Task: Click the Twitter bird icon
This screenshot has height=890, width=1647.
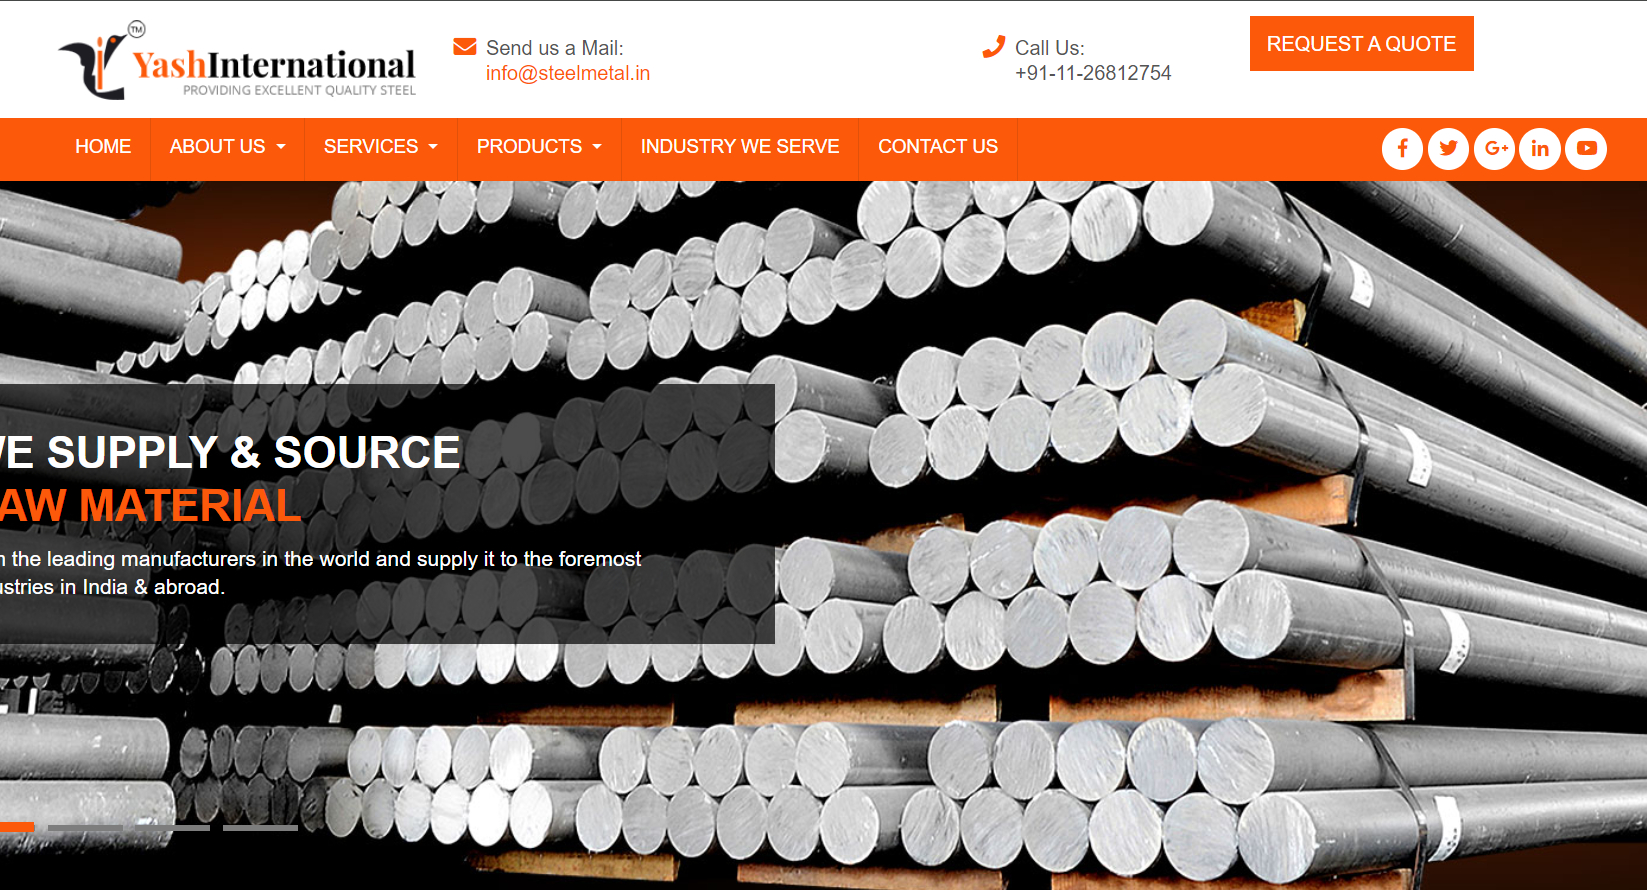Action: (x=1448, y=149)
